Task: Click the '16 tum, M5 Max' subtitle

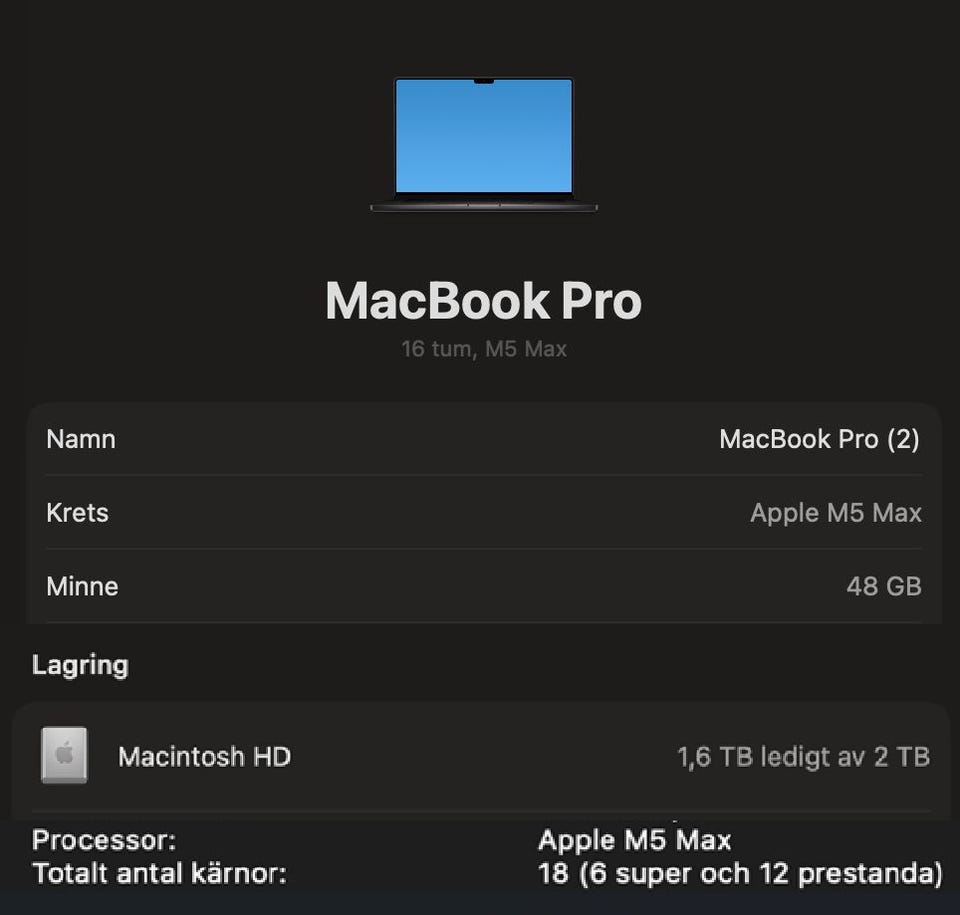Action: (x=484, y=349)
